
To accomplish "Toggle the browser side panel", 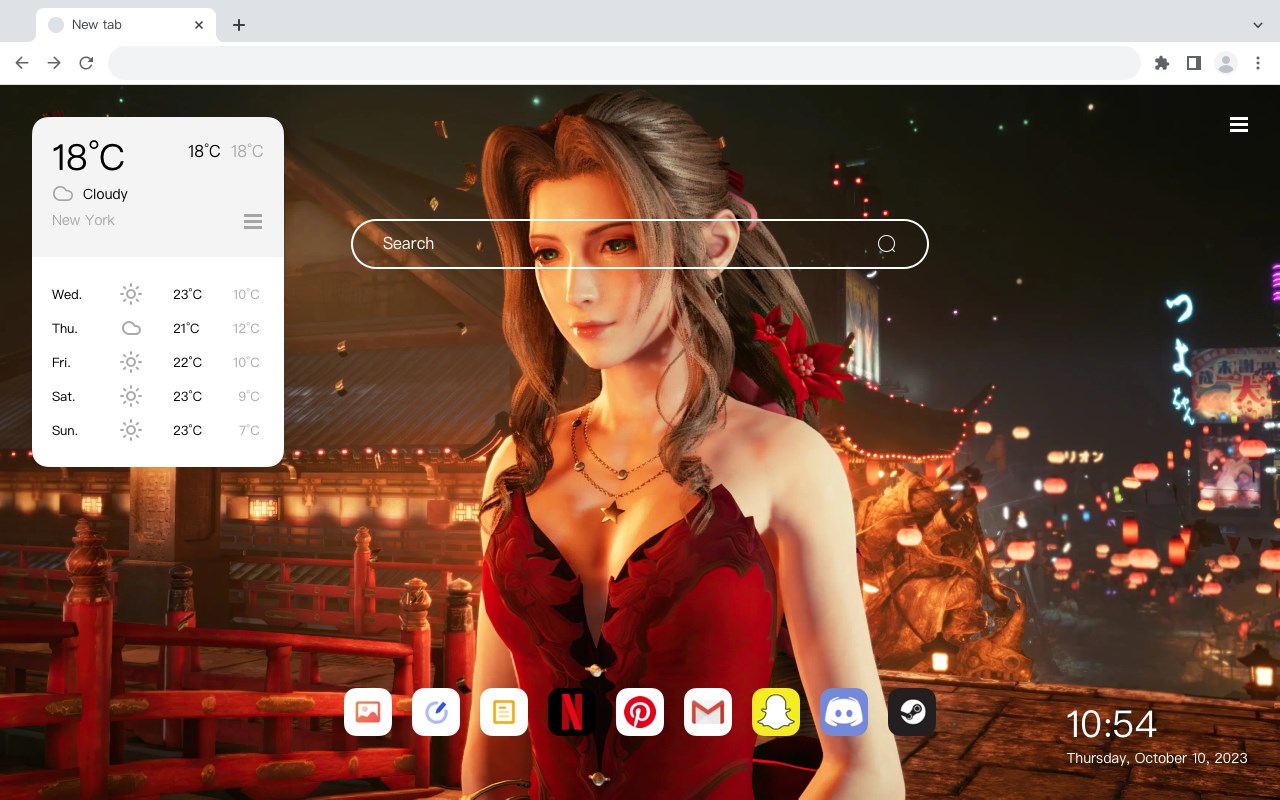I will coord(1193,63).
